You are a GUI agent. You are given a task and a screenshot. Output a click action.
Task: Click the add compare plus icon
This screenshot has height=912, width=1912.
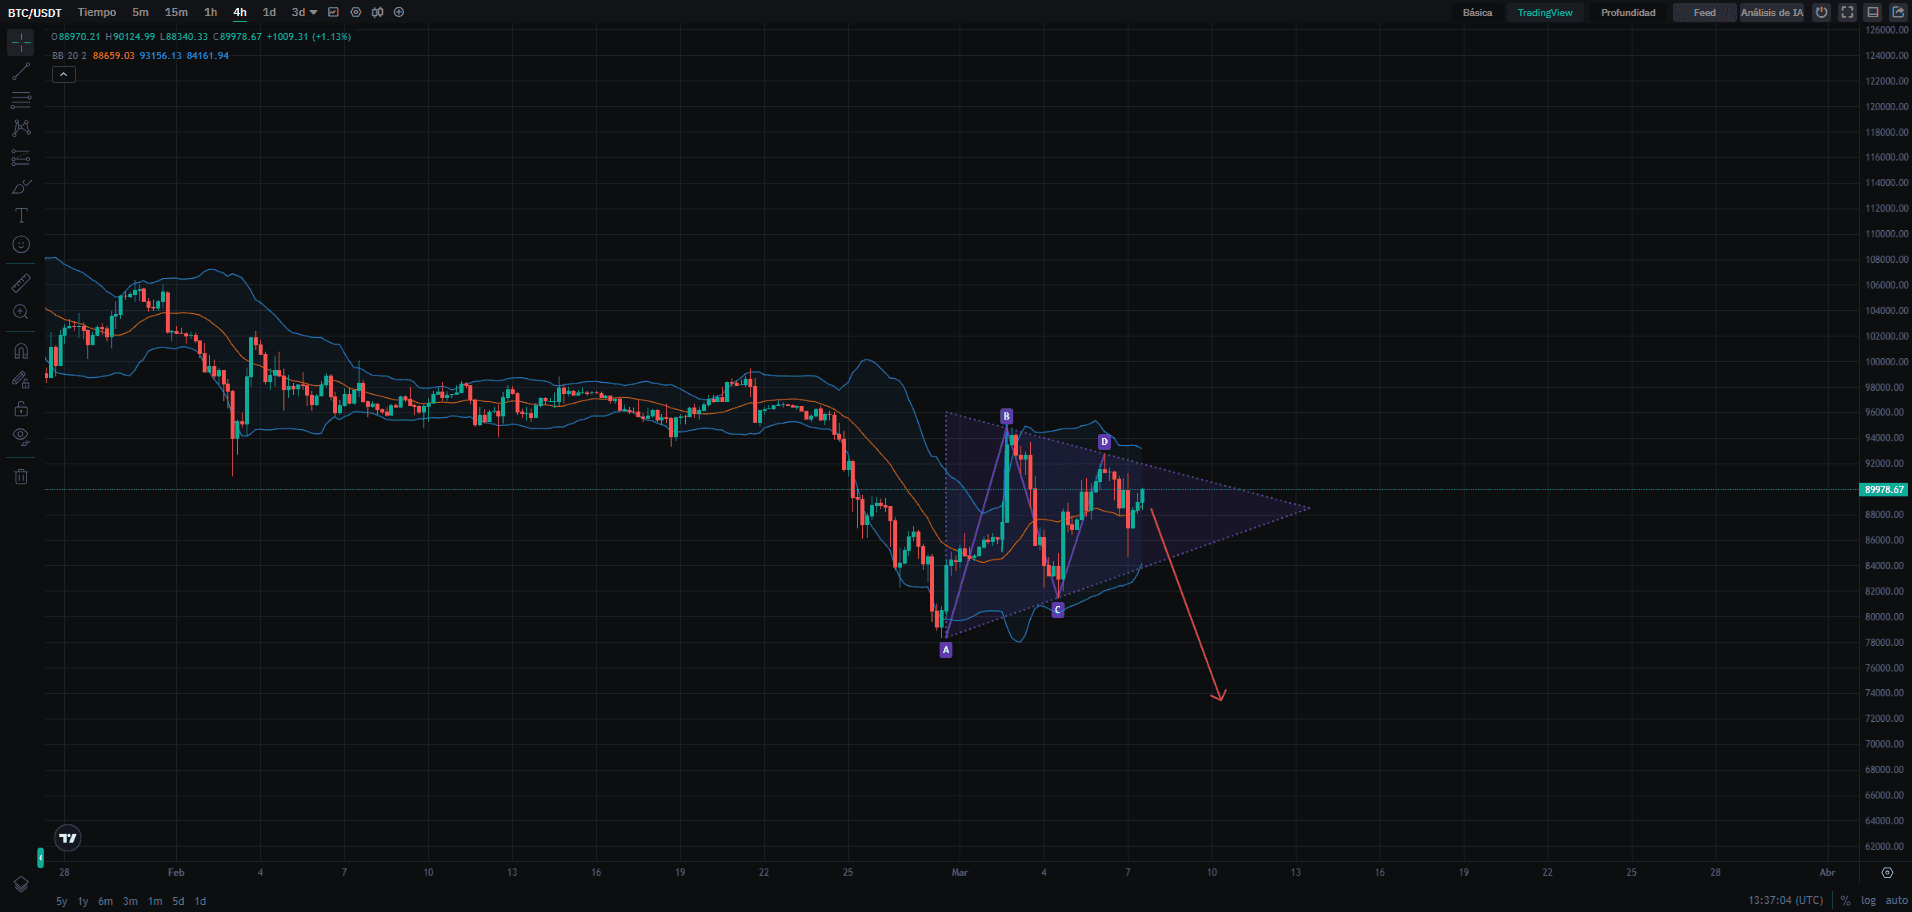[x=399, y=12]
